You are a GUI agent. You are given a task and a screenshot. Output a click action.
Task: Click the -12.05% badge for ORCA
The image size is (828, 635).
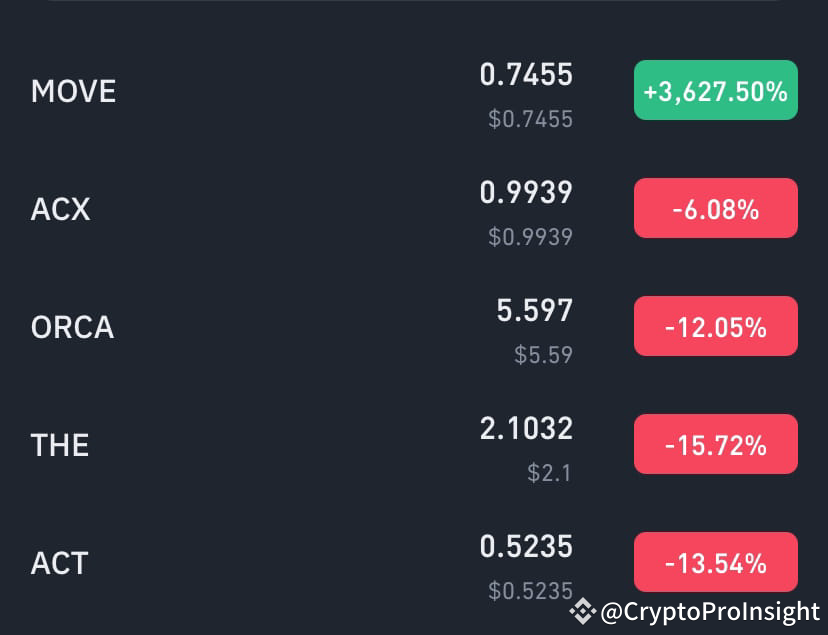[715, 325]
